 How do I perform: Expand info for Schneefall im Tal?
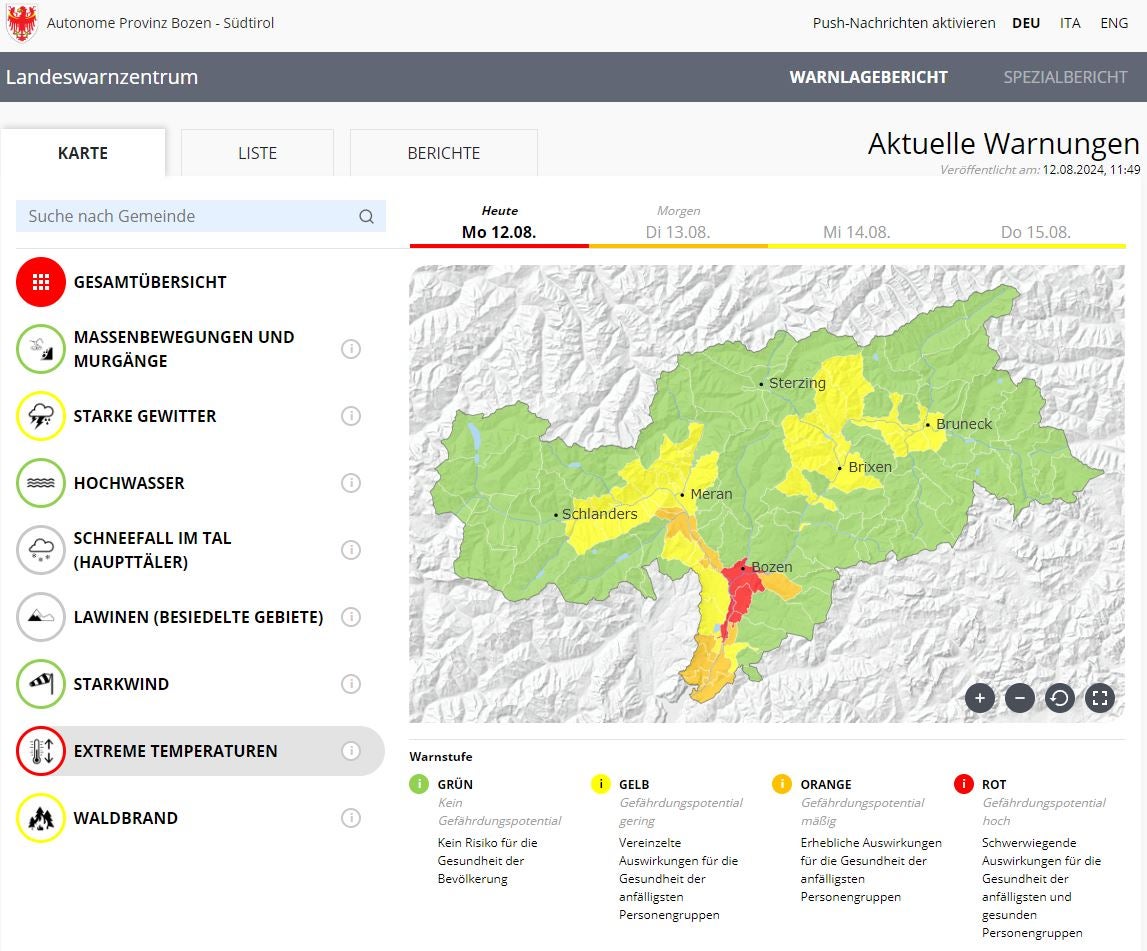tap(351, 550)
